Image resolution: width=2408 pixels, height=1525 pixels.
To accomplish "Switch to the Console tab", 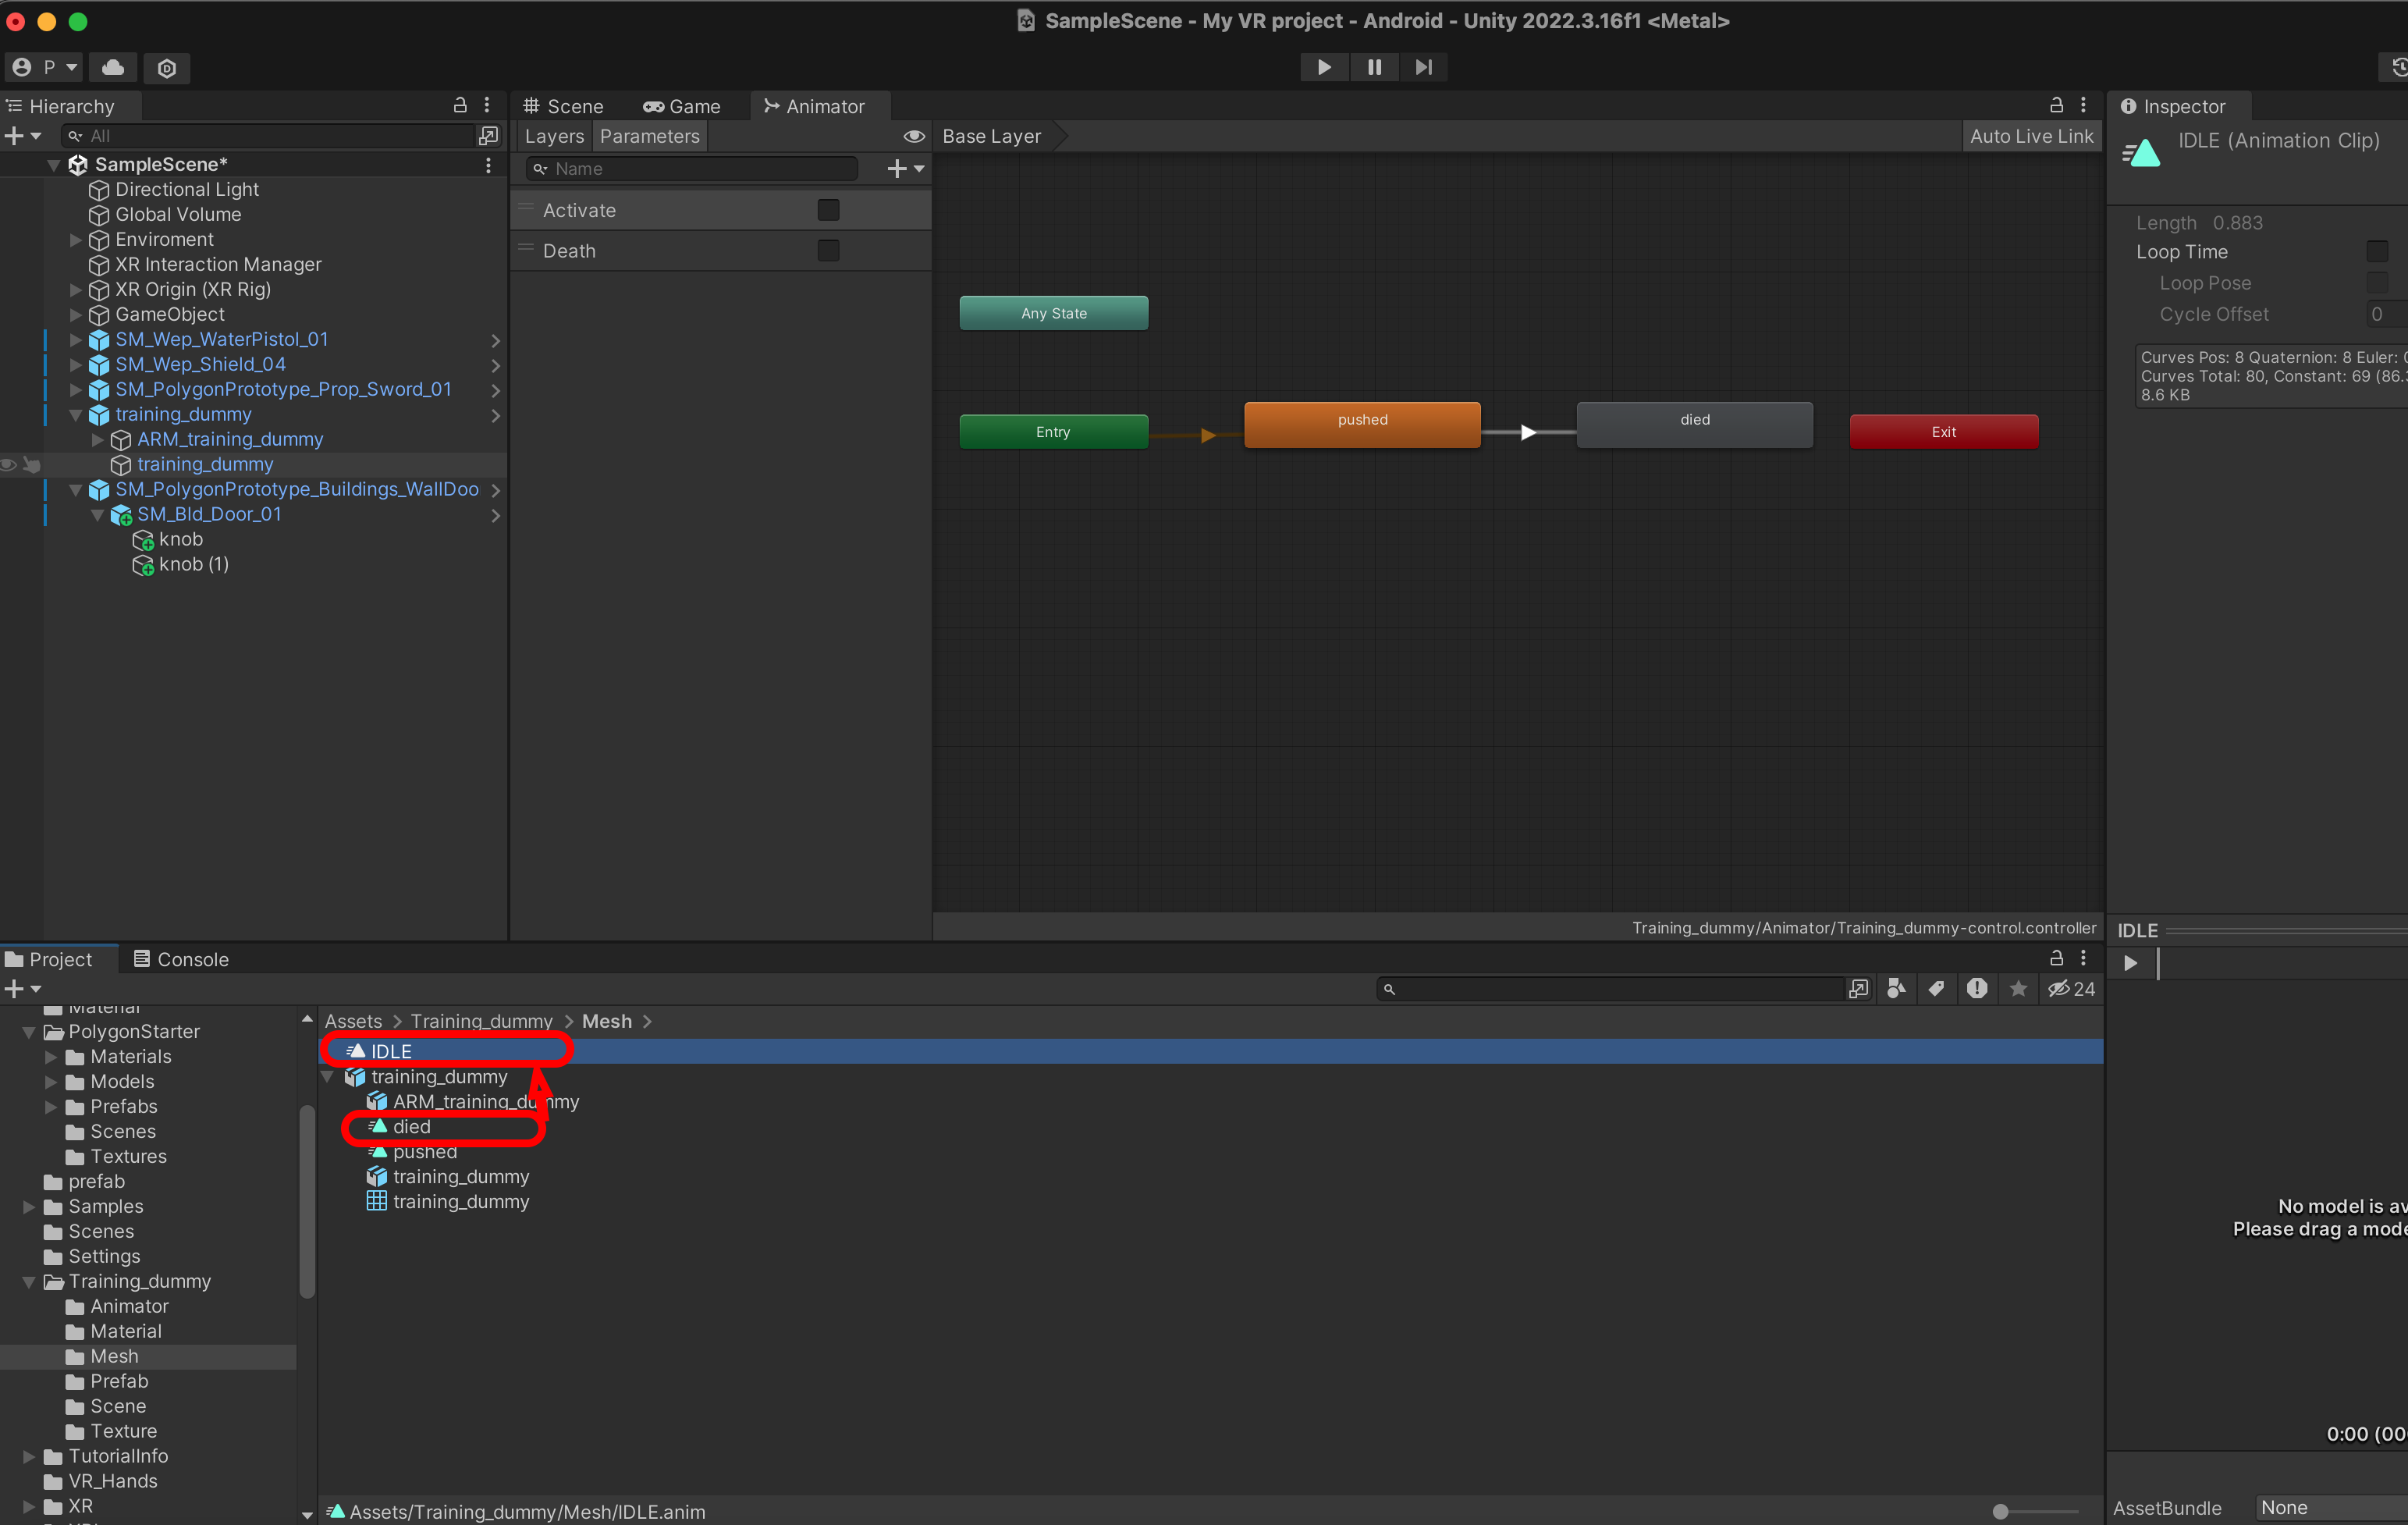I will coord(181,959).
